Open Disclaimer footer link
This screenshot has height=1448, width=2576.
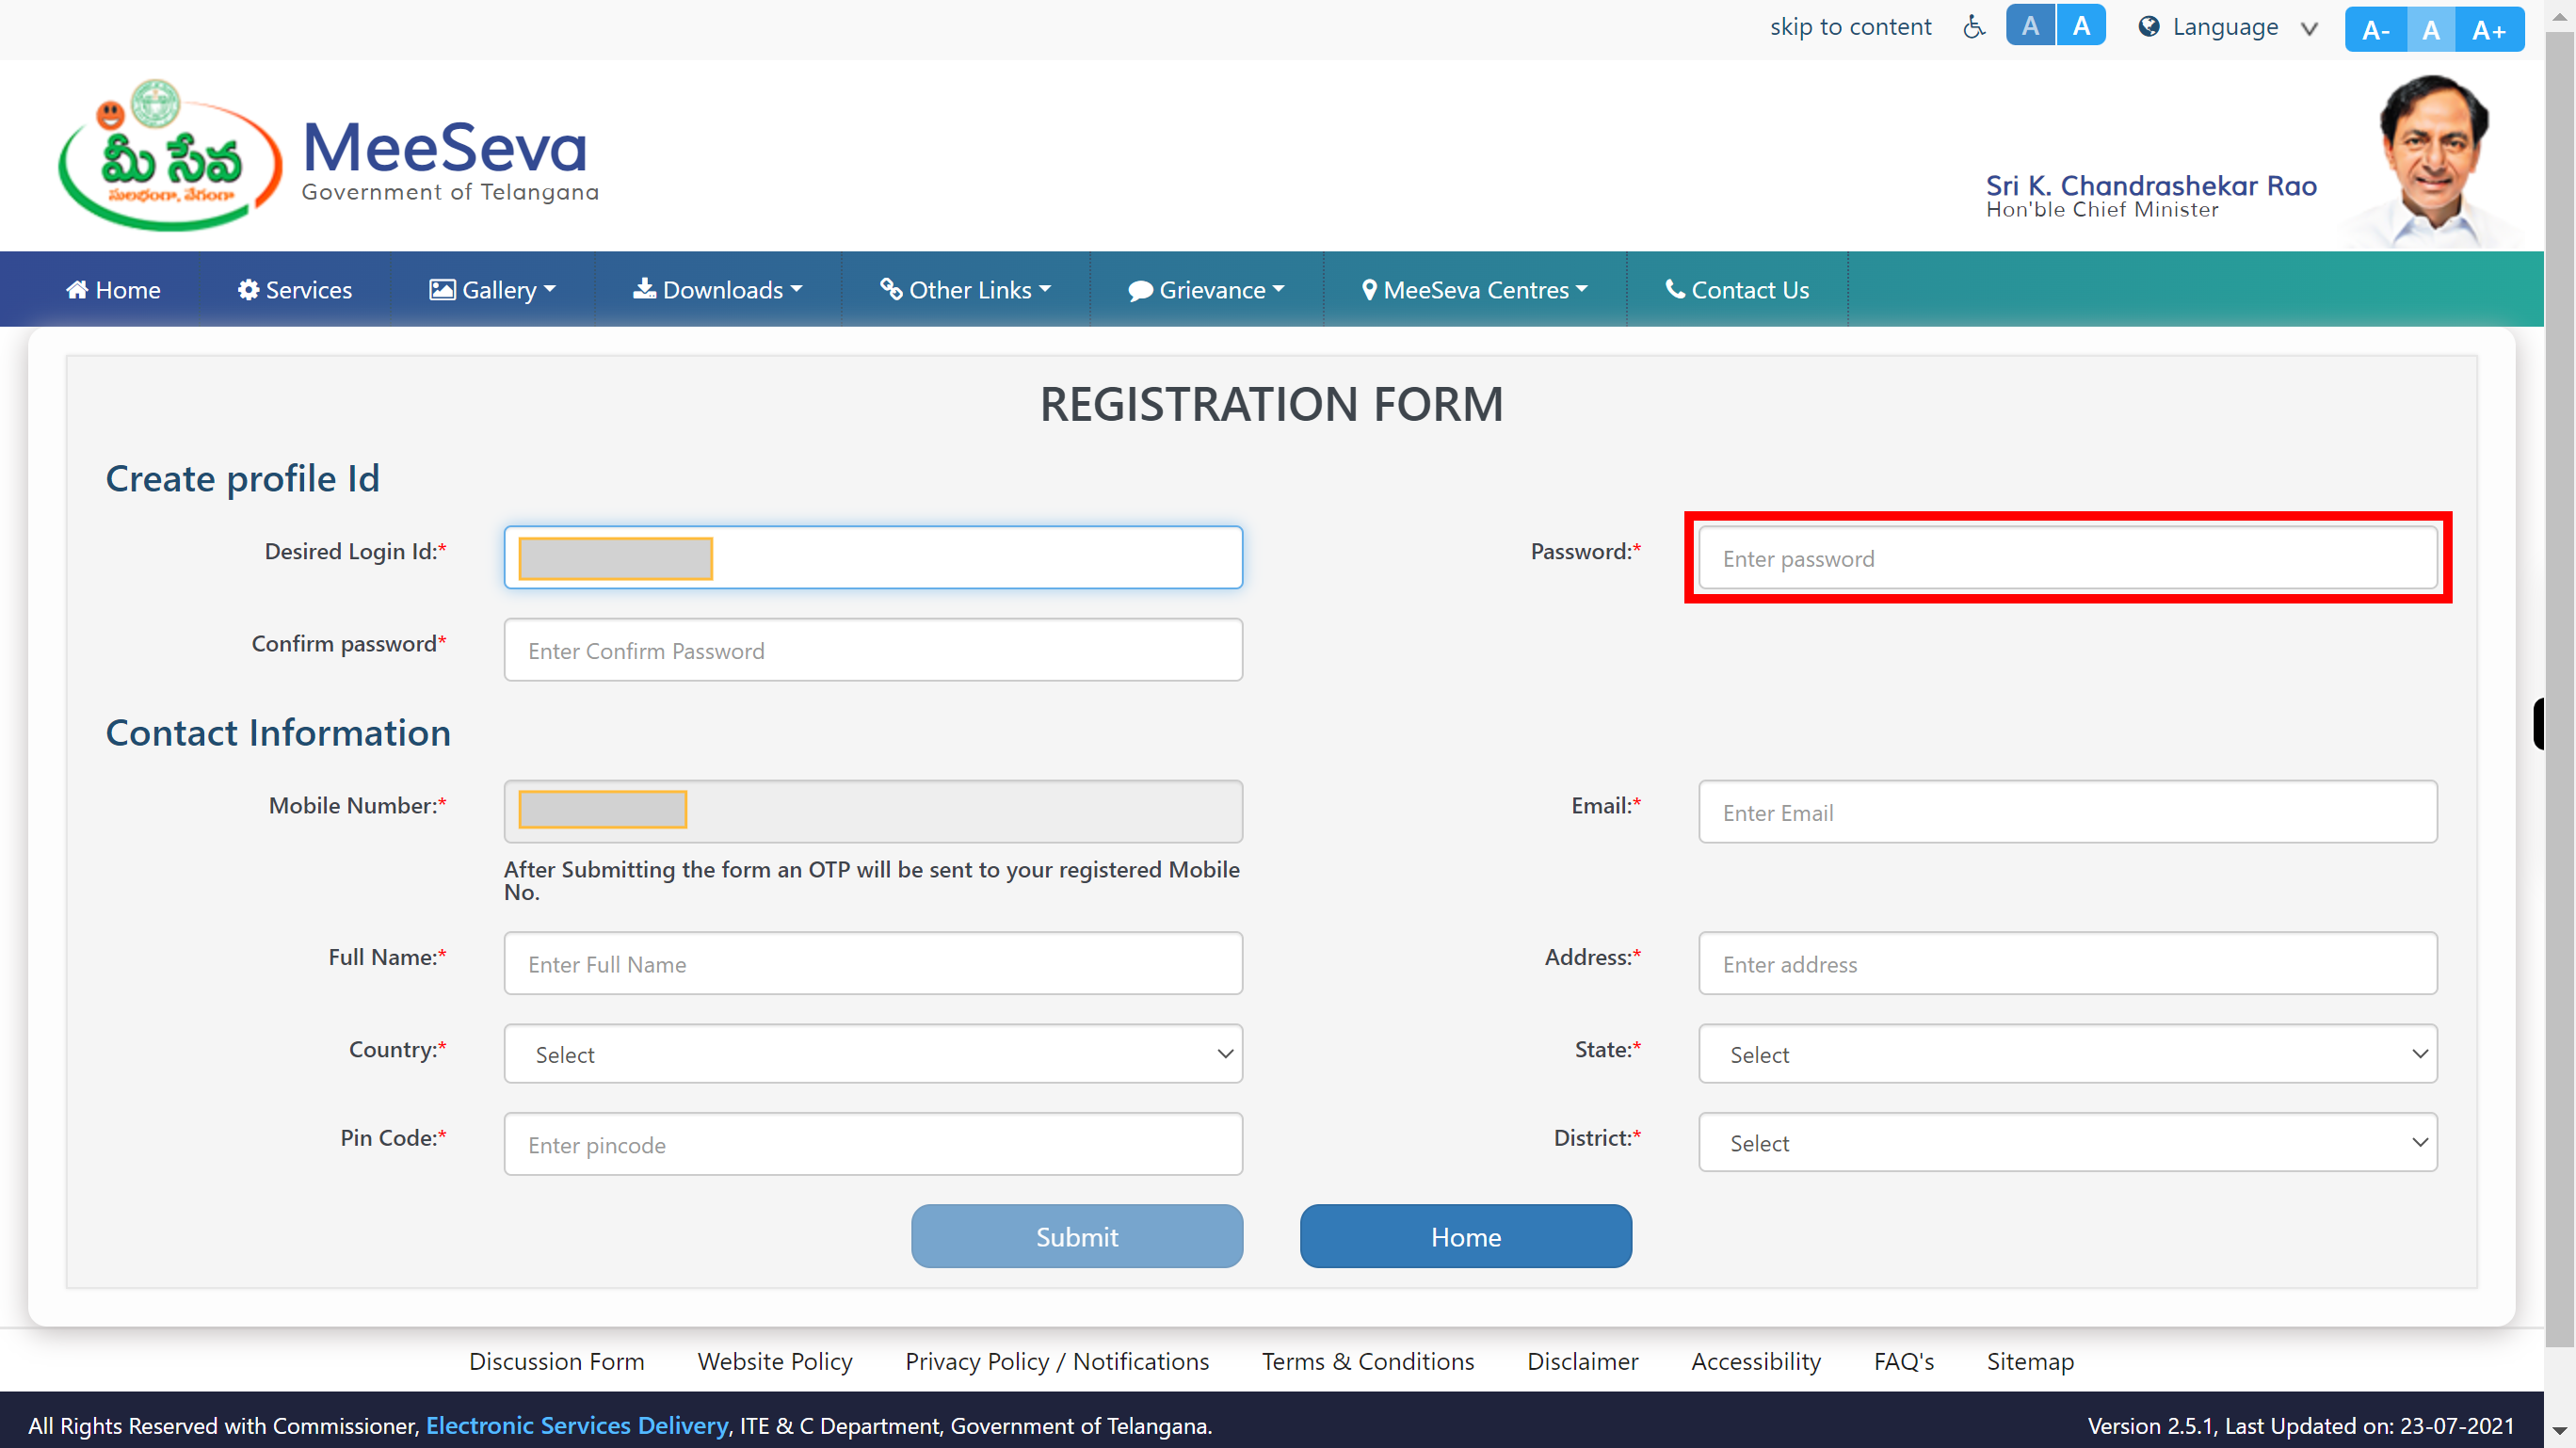coord(1582,1361)
